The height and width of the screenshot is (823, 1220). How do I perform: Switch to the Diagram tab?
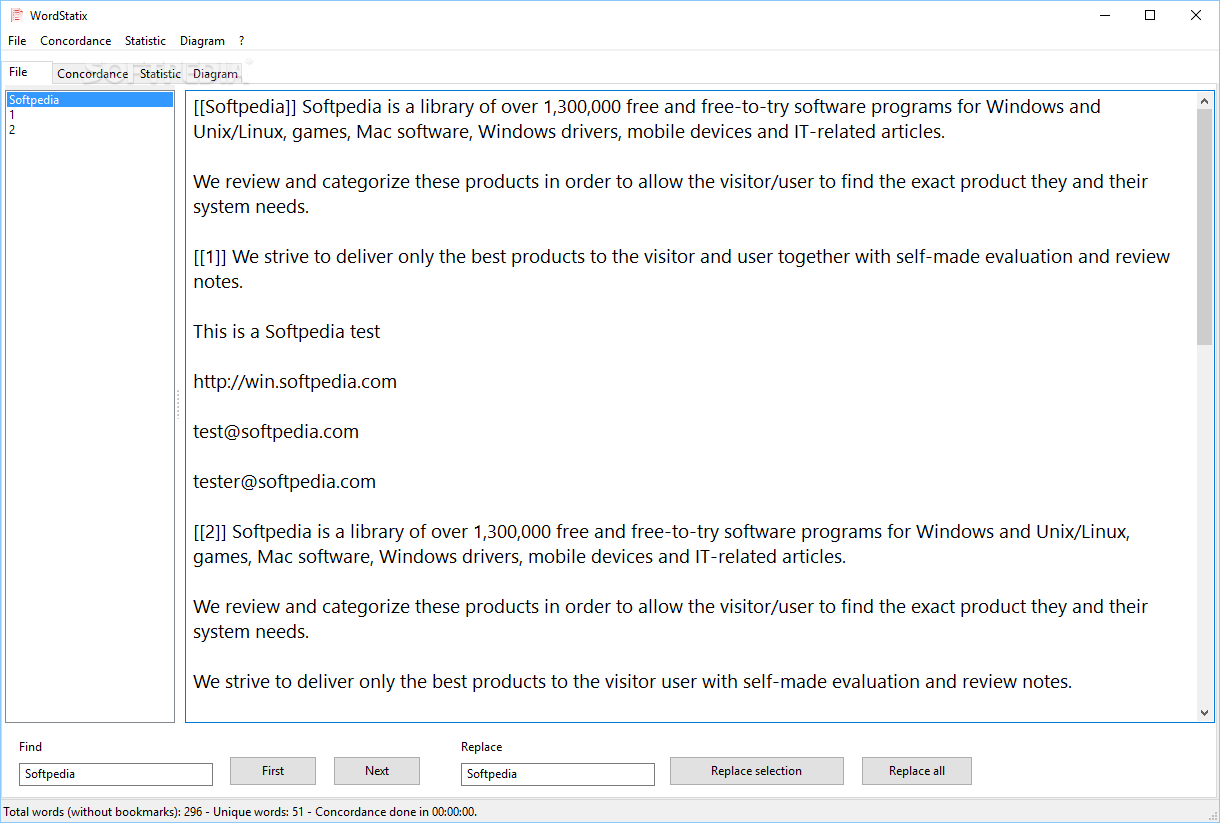pos(215,74)
